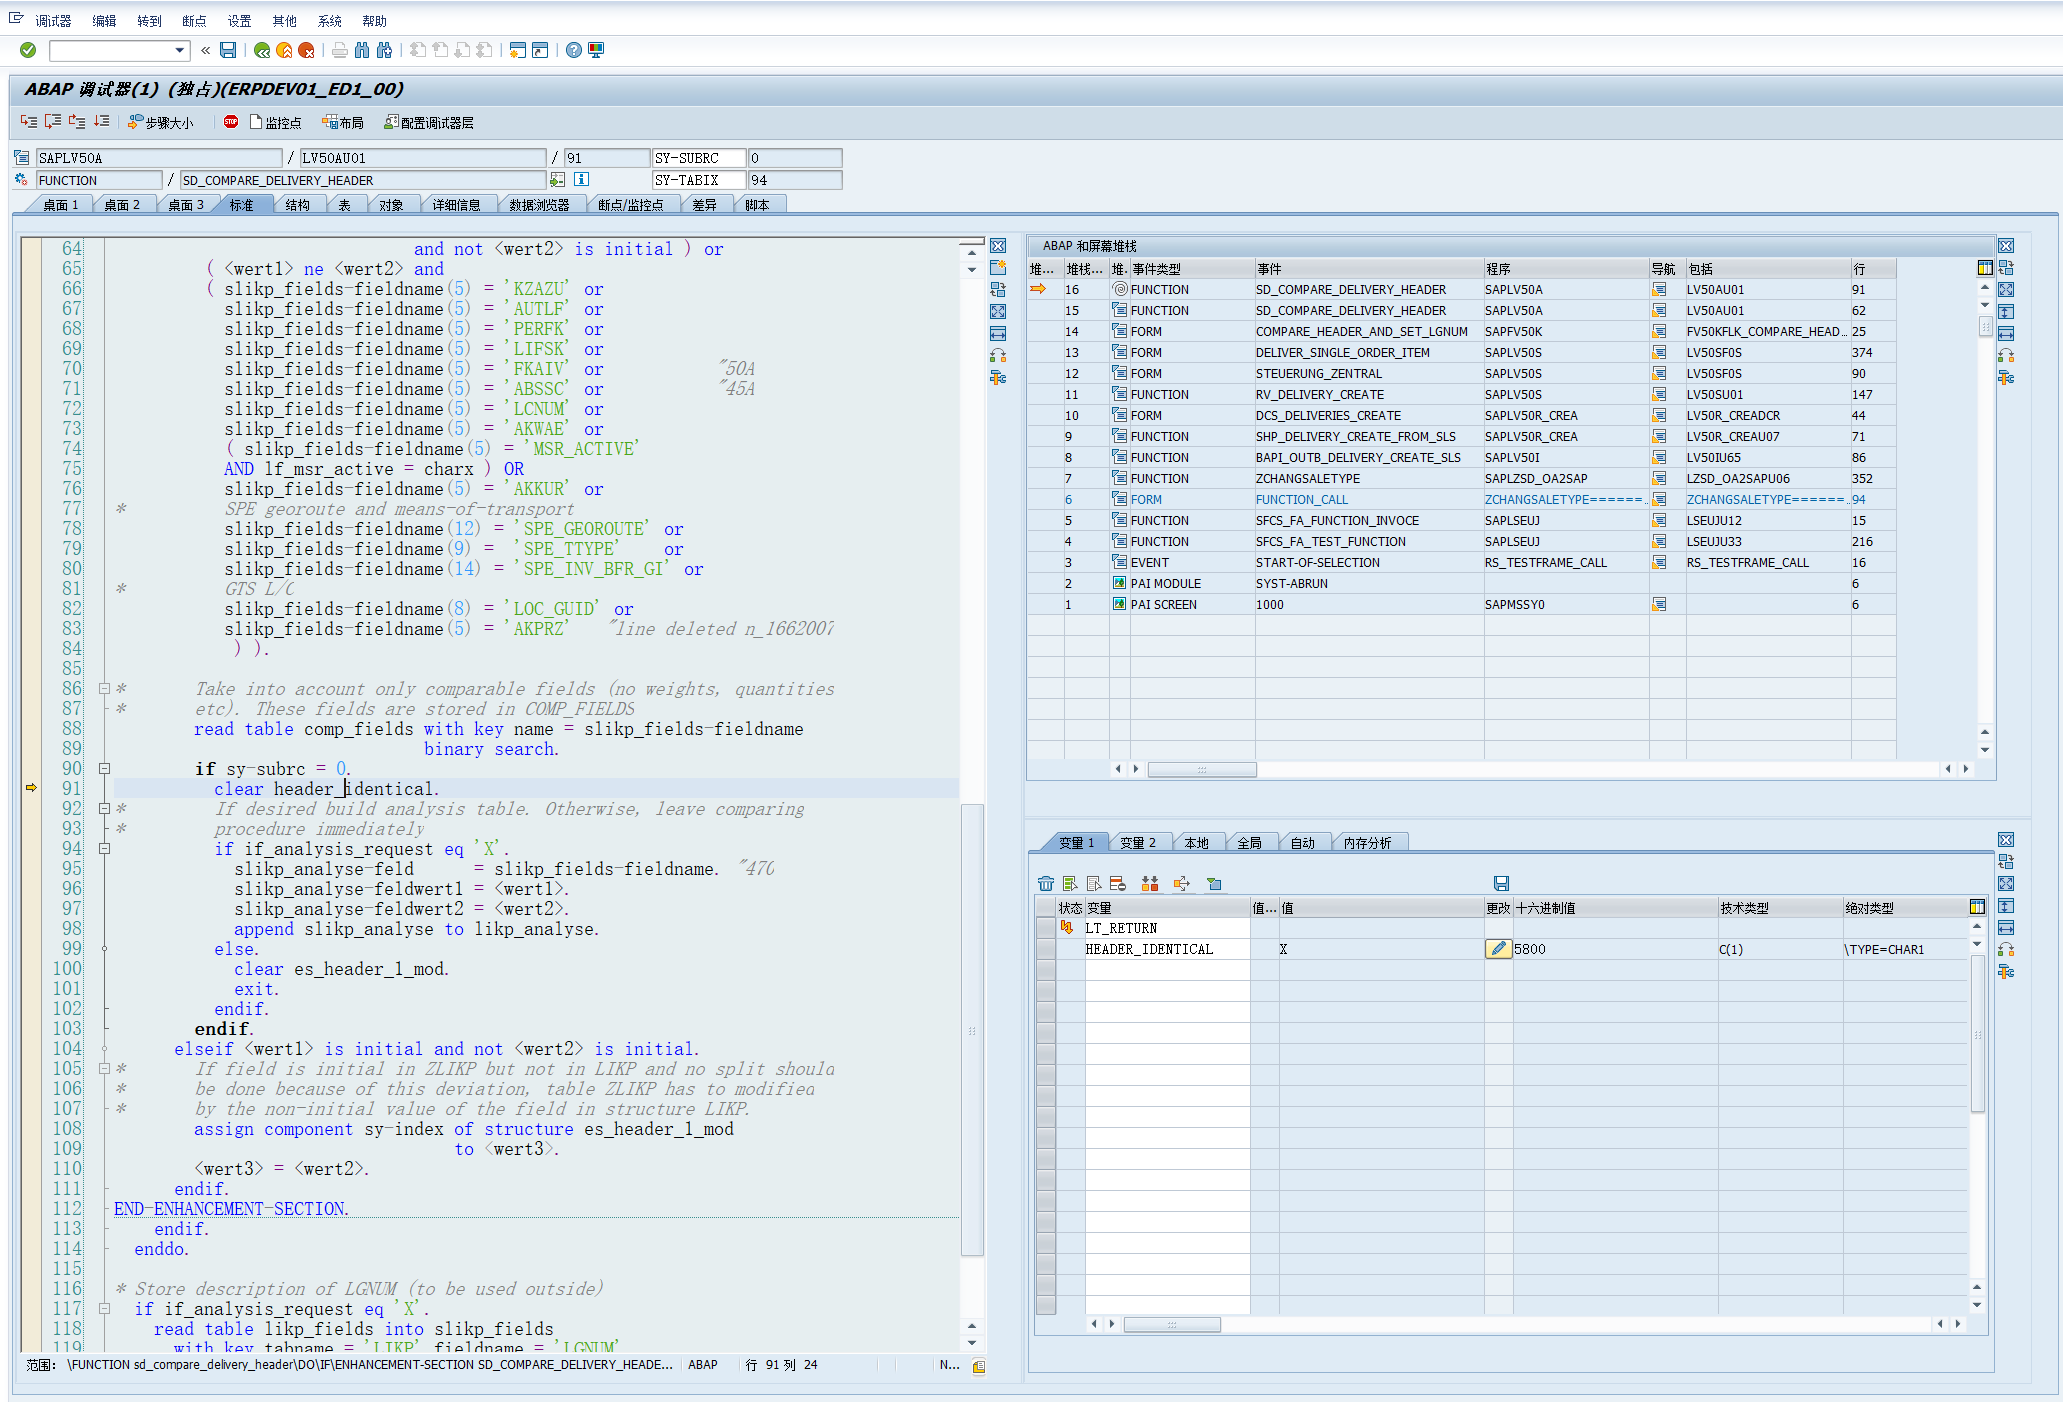Click the Continue (run to breakpoint) icon

102,122
